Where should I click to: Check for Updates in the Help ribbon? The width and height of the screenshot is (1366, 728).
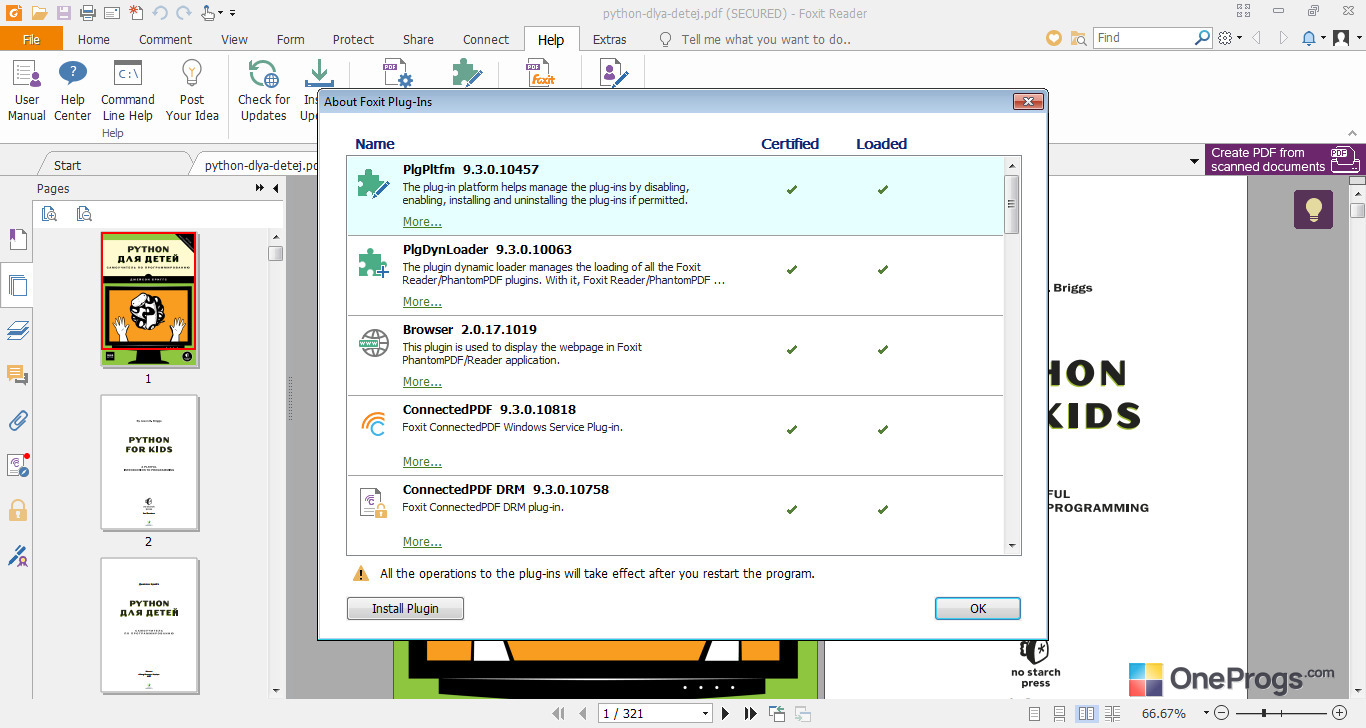[x=264, y=90]
